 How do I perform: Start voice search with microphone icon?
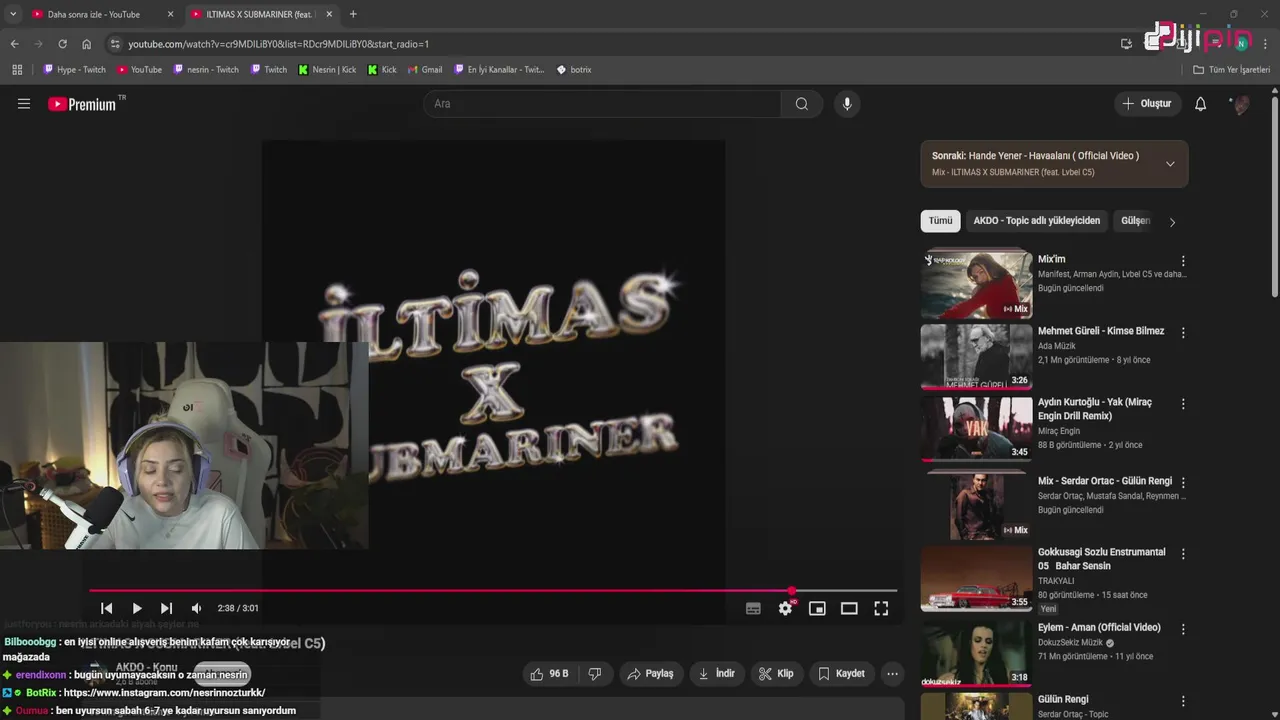pyautogui.click(x=847, y=104)
